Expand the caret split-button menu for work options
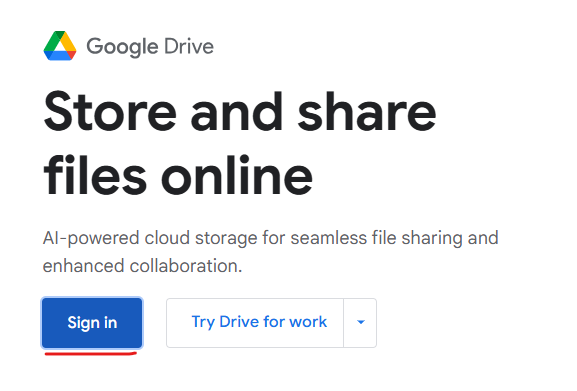The image size is (577, 391). 360,323
